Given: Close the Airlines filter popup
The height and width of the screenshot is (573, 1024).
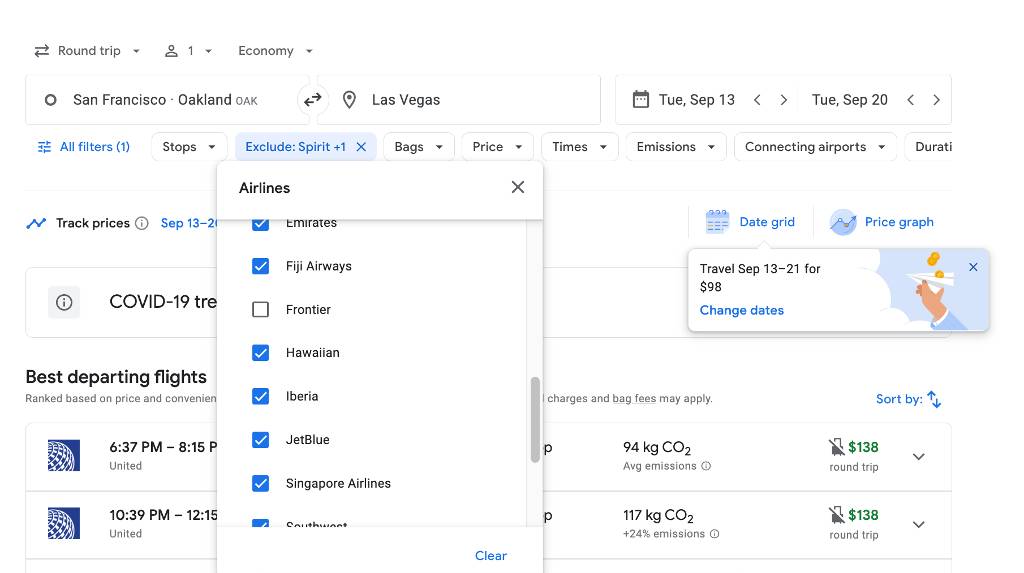Looking at the screenshot, I should [518, 188].
